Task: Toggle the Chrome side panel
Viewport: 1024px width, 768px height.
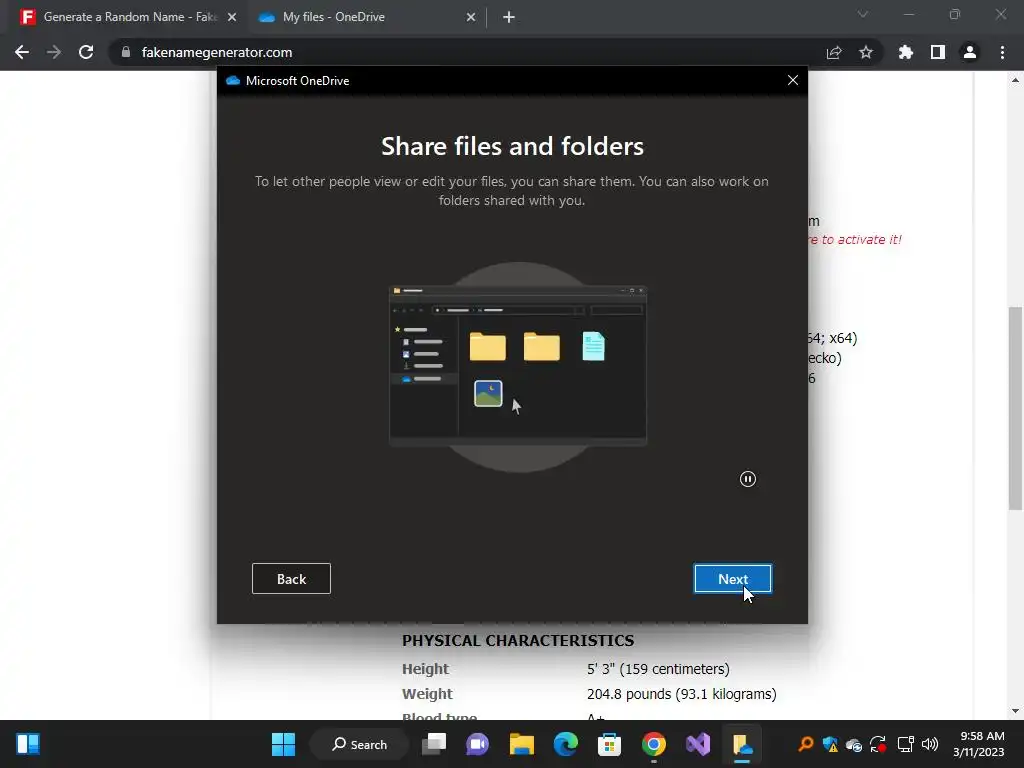Action: pyautogui.click(x=938, y=52)
